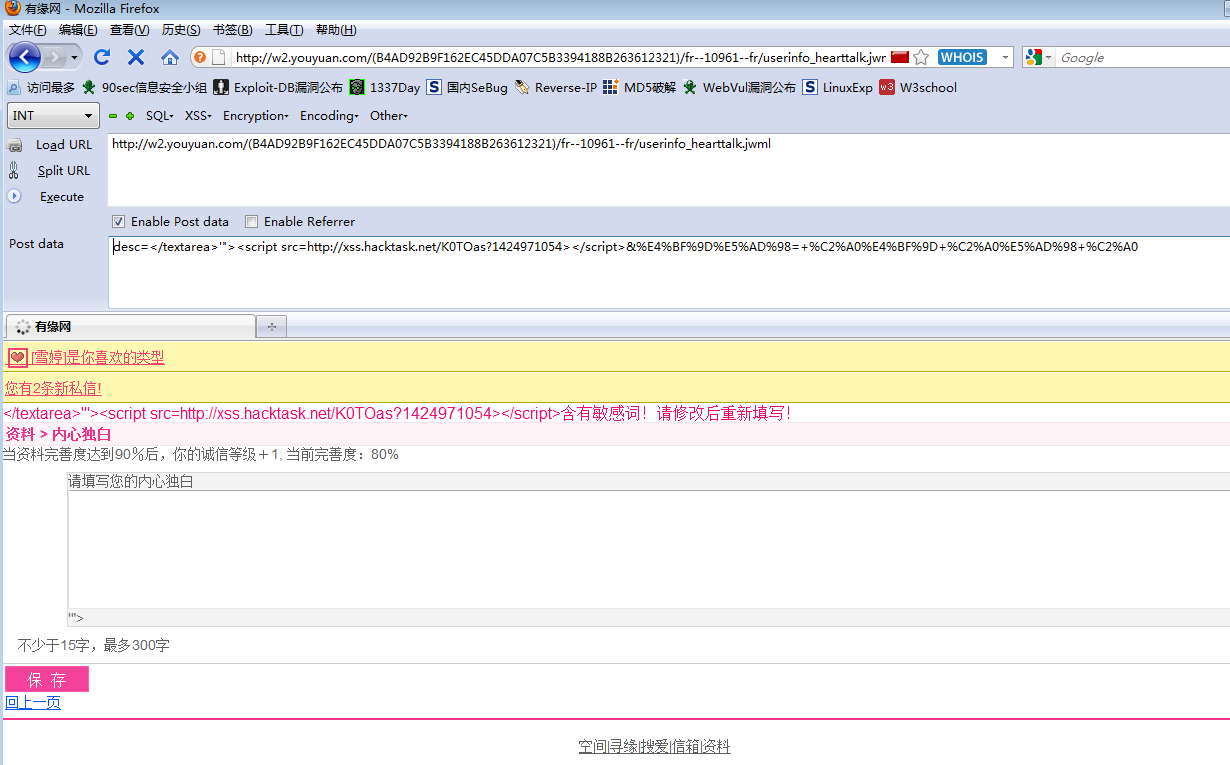Click the pink 保存 button
Viewport: 1230px width, 765px height.
47,679
